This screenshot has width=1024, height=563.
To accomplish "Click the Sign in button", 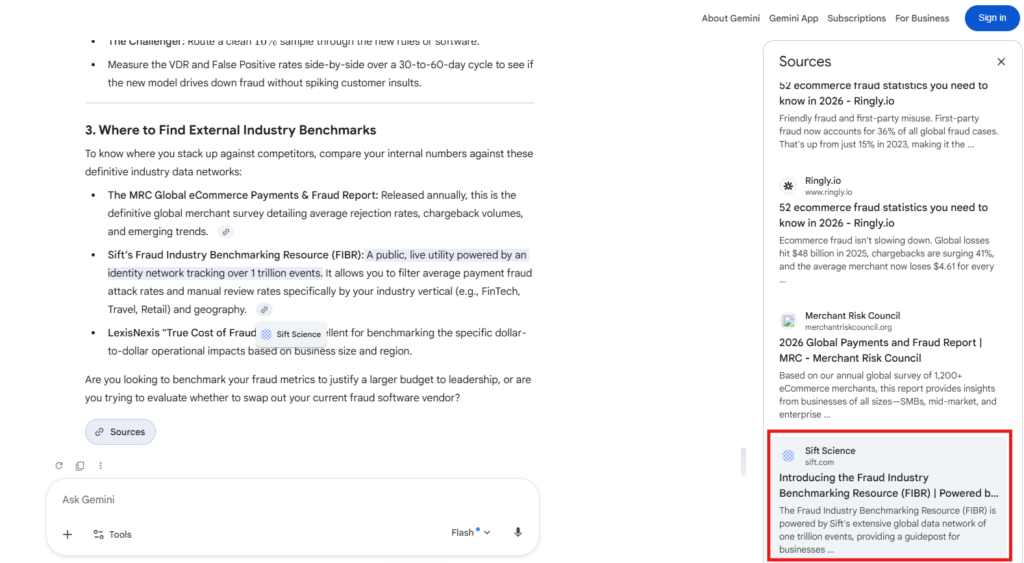I will 992,18.
